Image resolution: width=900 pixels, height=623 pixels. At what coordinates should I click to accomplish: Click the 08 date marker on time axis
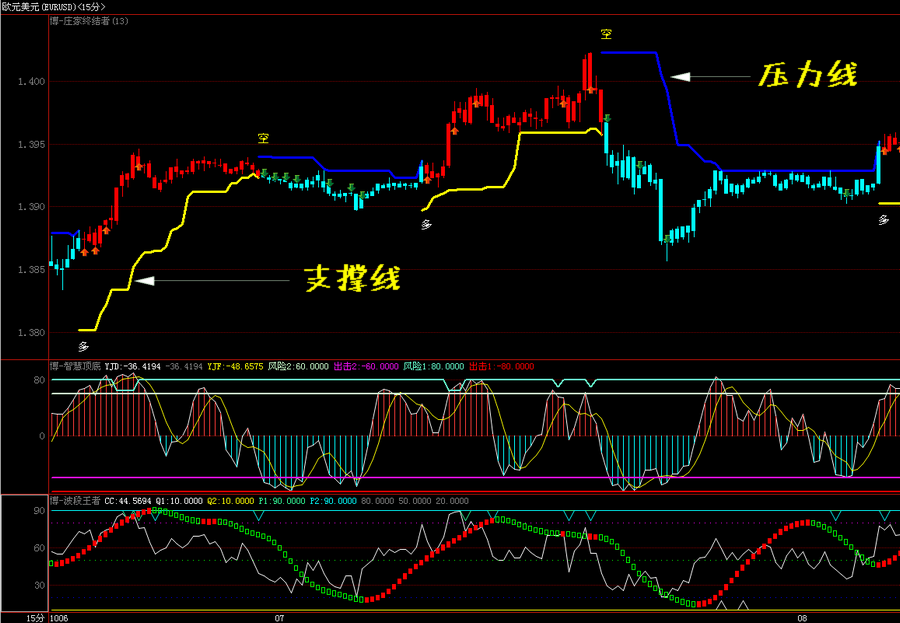[802, 618]
